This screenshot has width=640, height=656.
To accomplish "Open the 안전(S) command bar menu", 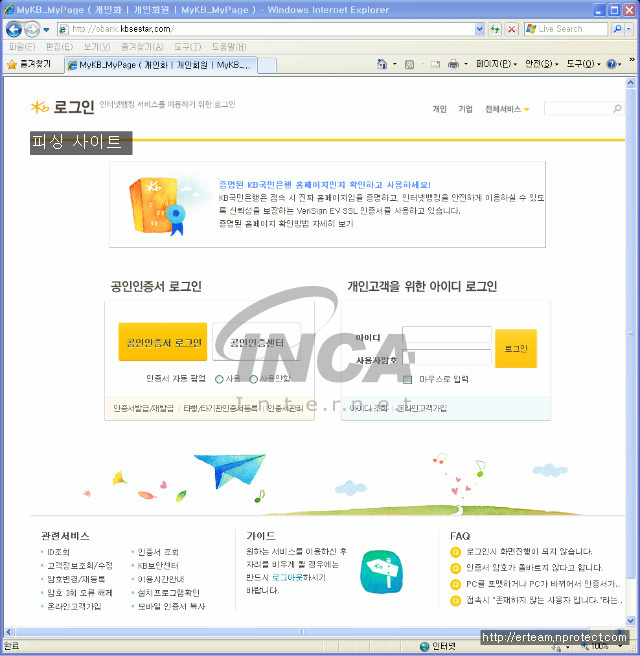I will 541,64.
